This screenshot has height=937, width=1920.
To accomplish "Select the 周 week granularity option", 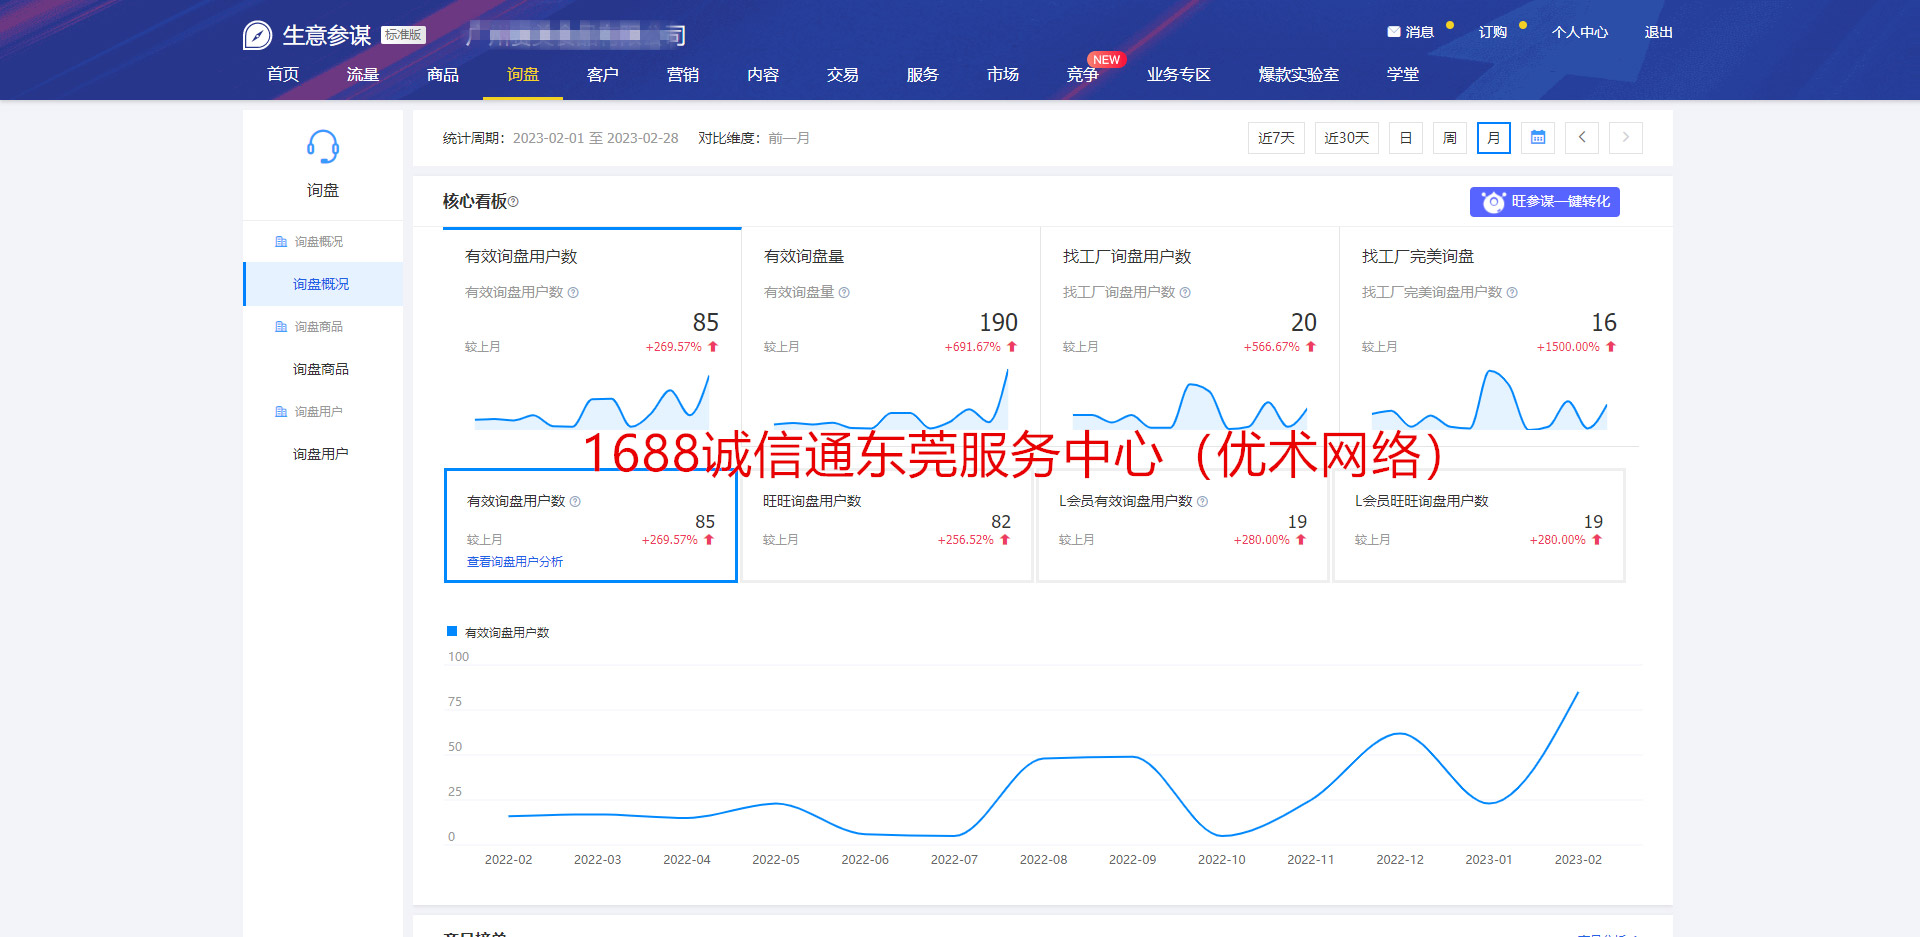I will pos(1450,138).
